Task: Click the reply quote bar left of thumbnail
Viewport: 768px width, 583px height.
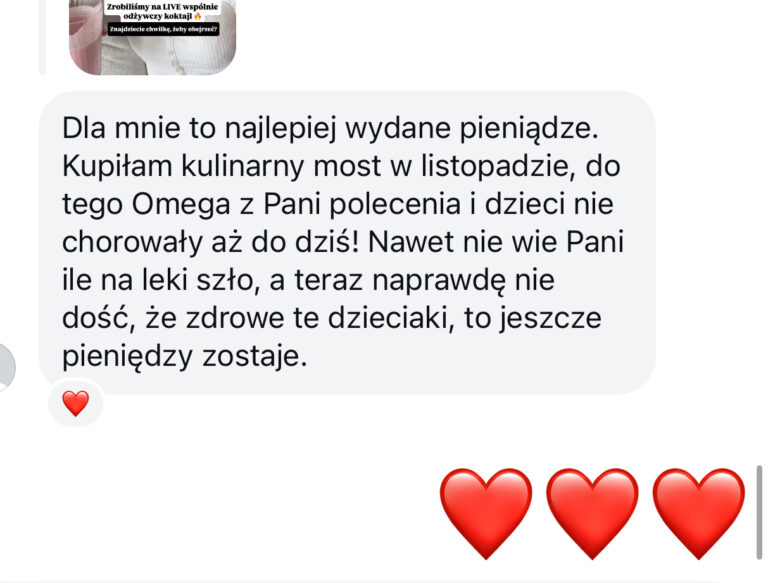Action: 42,37
